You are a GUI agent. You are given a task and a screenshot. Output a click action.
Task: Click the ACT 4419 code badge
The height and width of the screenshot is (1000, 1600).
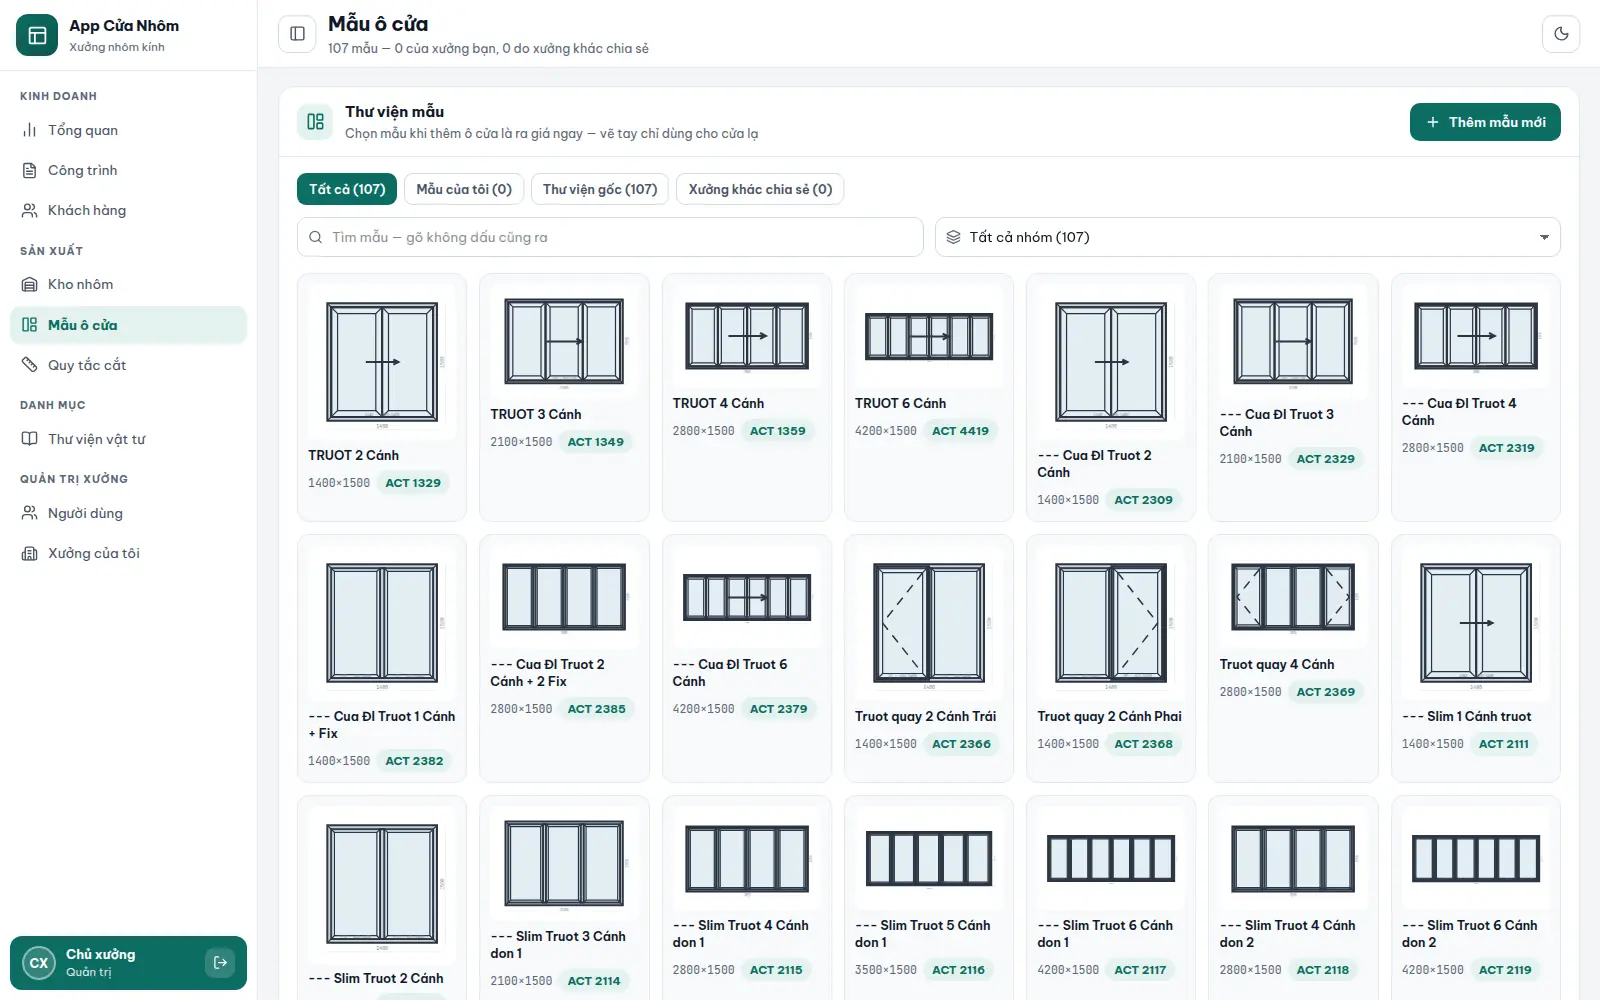click(960, 431)
